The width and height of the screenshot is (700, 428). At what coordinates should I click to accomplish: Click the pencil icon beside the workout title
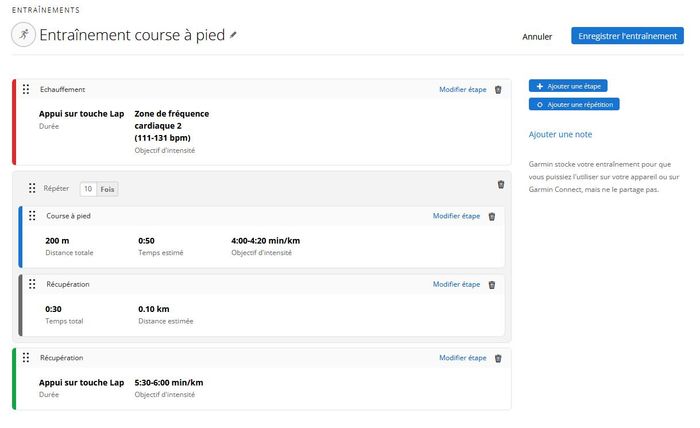coord(234,35)
